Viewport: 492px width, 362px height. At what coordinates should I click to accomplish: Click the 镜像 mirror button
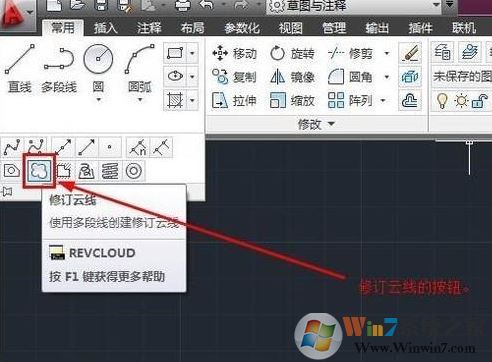292,77
